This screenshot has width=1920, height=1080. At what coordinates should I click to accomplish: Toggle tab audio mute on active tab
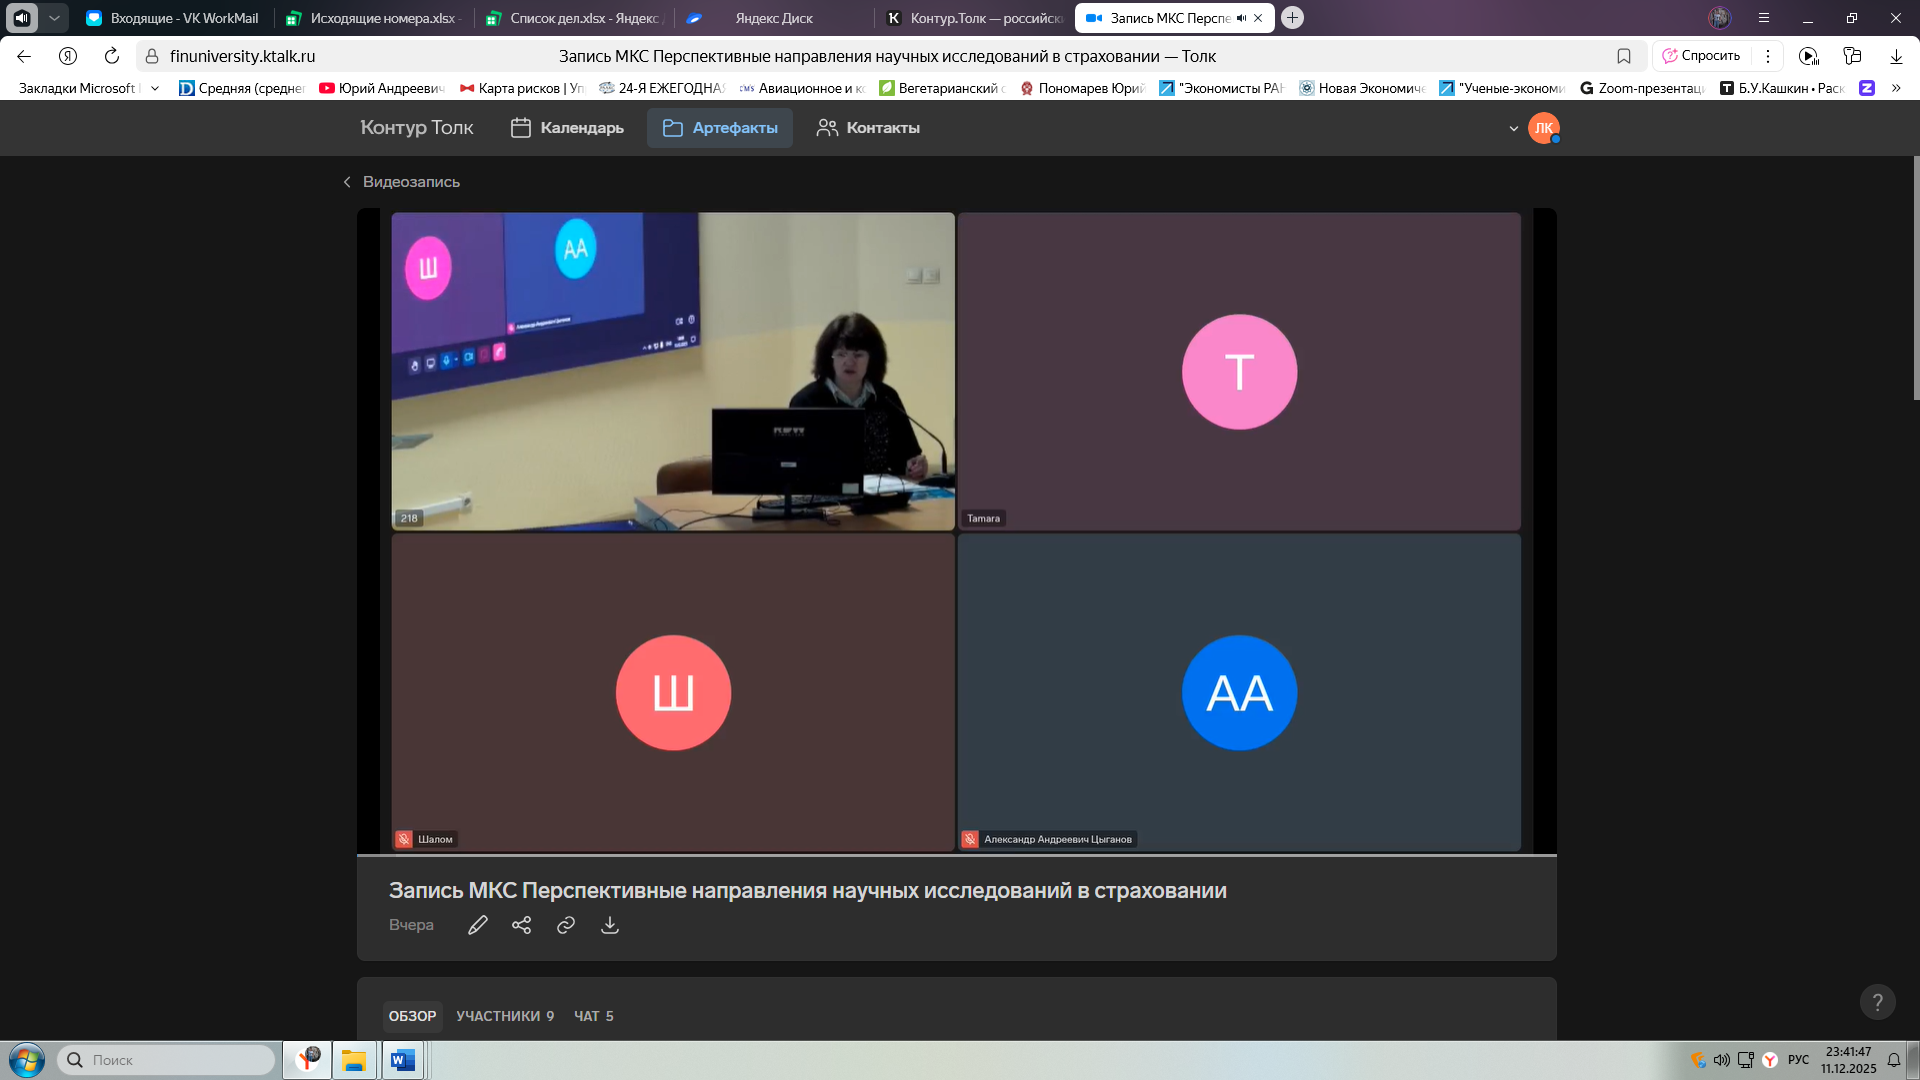[x=1241, y=18]
